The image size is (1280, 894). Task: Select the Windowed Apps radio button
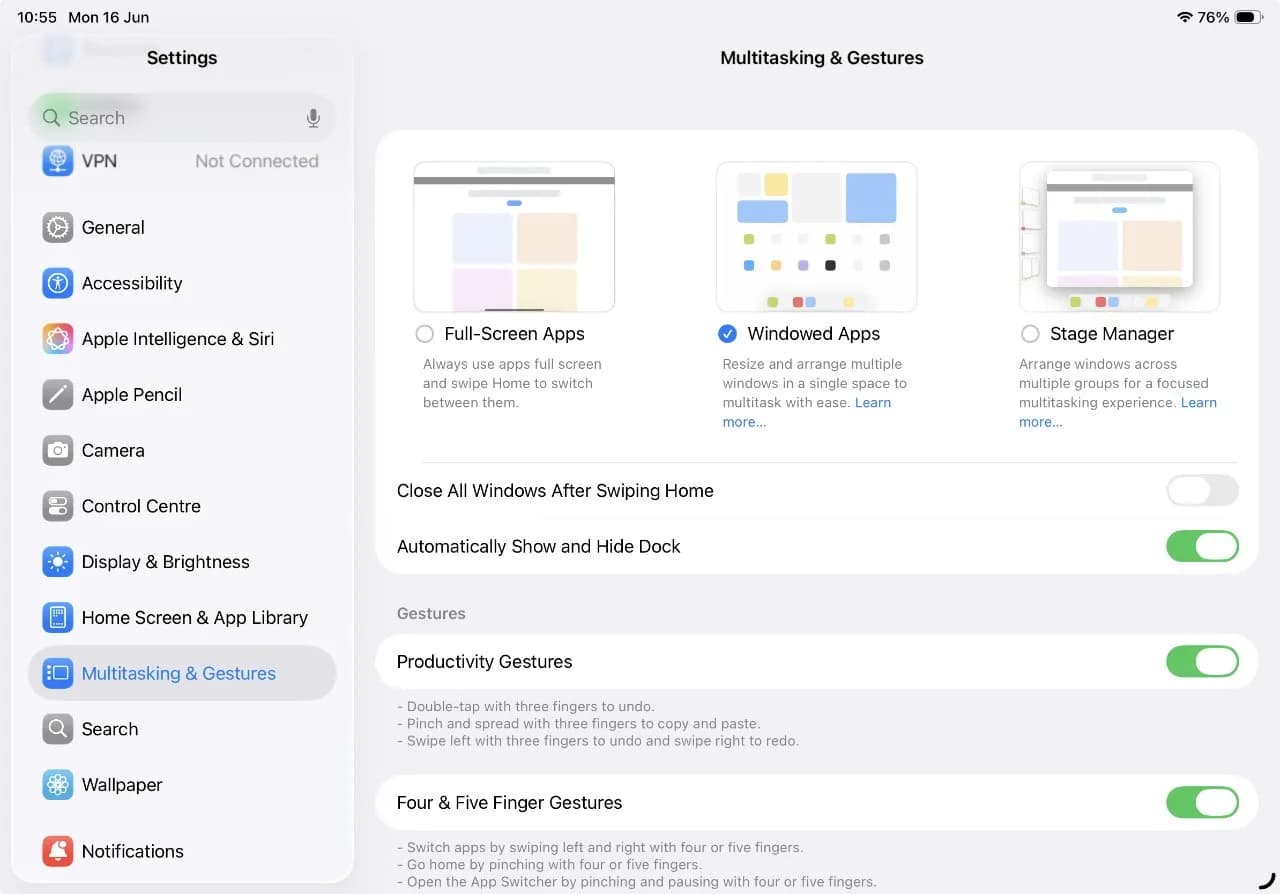(x=728, y=334)
